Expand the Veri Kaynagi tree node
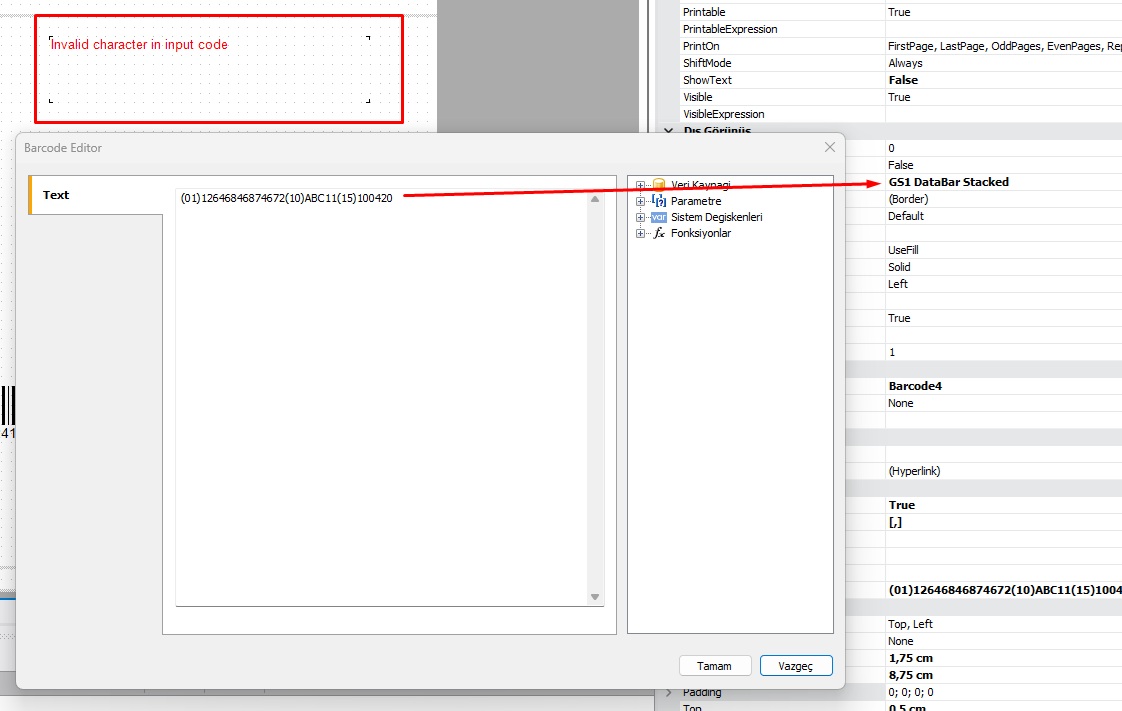 (641, 185)
